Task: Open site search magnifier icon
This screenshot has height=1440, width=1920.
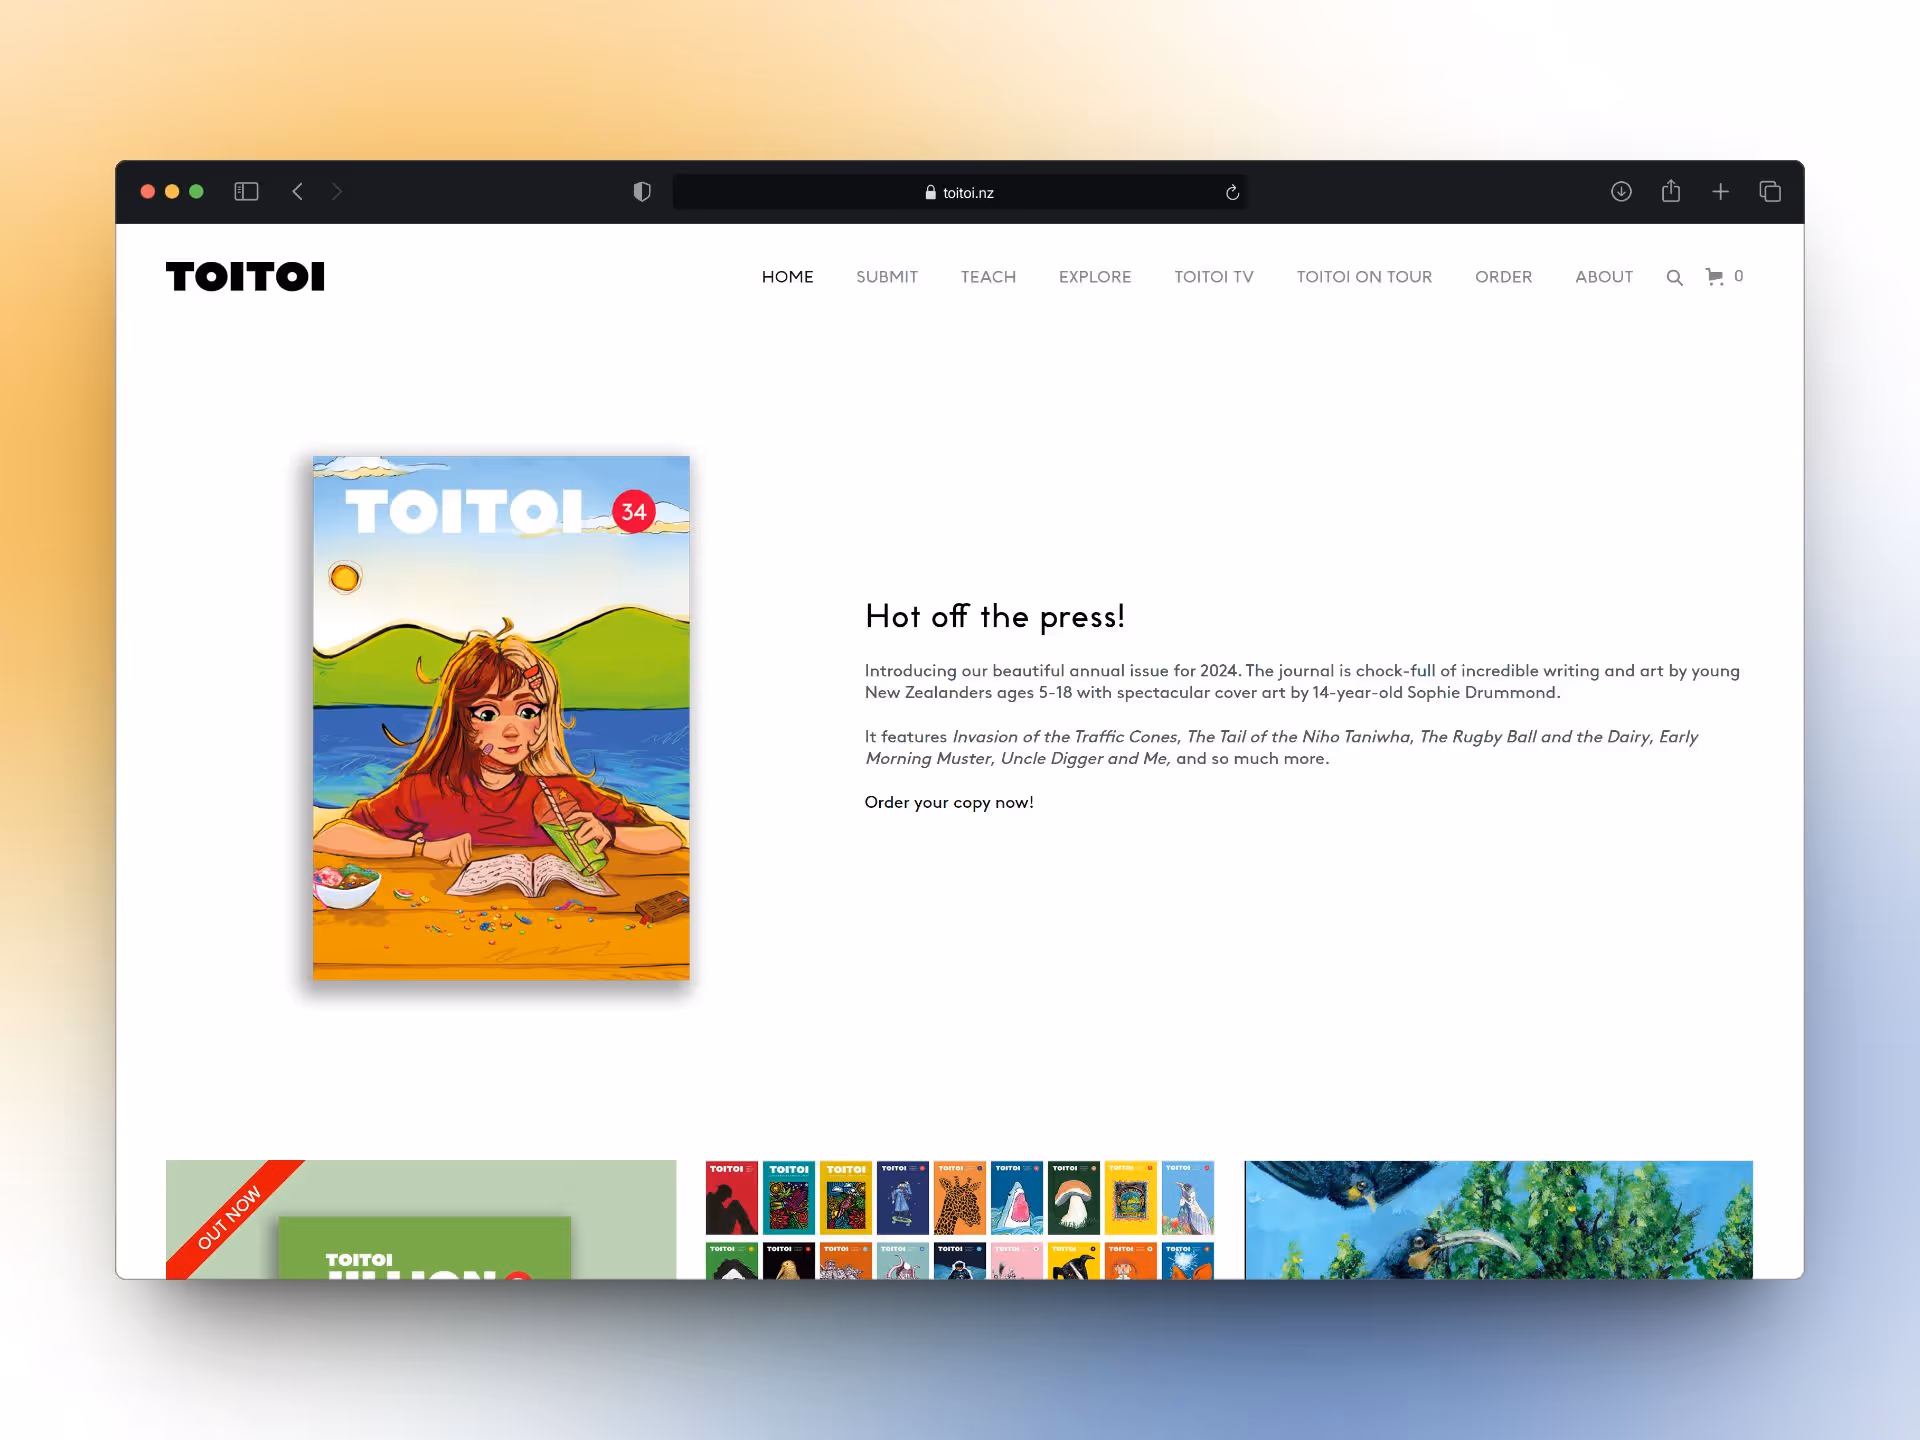Action: pos(1674,277)
